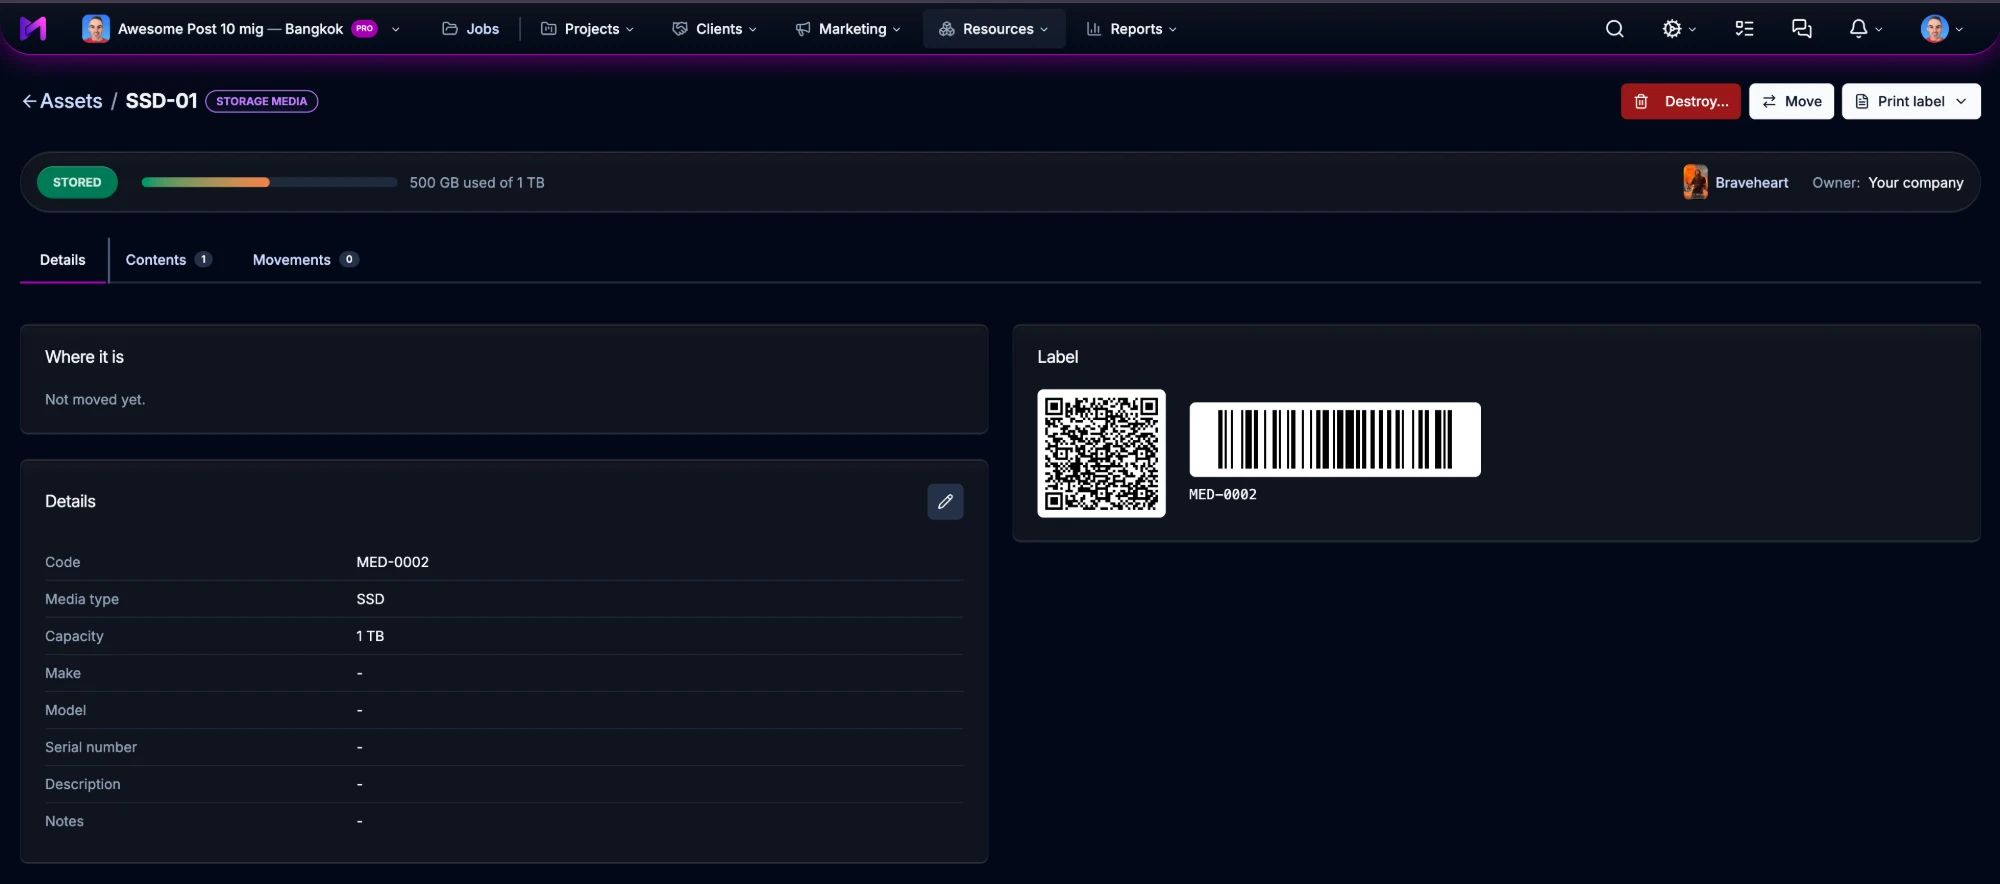Open the Reports menu
This screenshot has width=2000, height=884.
[x=1131, y=29]
